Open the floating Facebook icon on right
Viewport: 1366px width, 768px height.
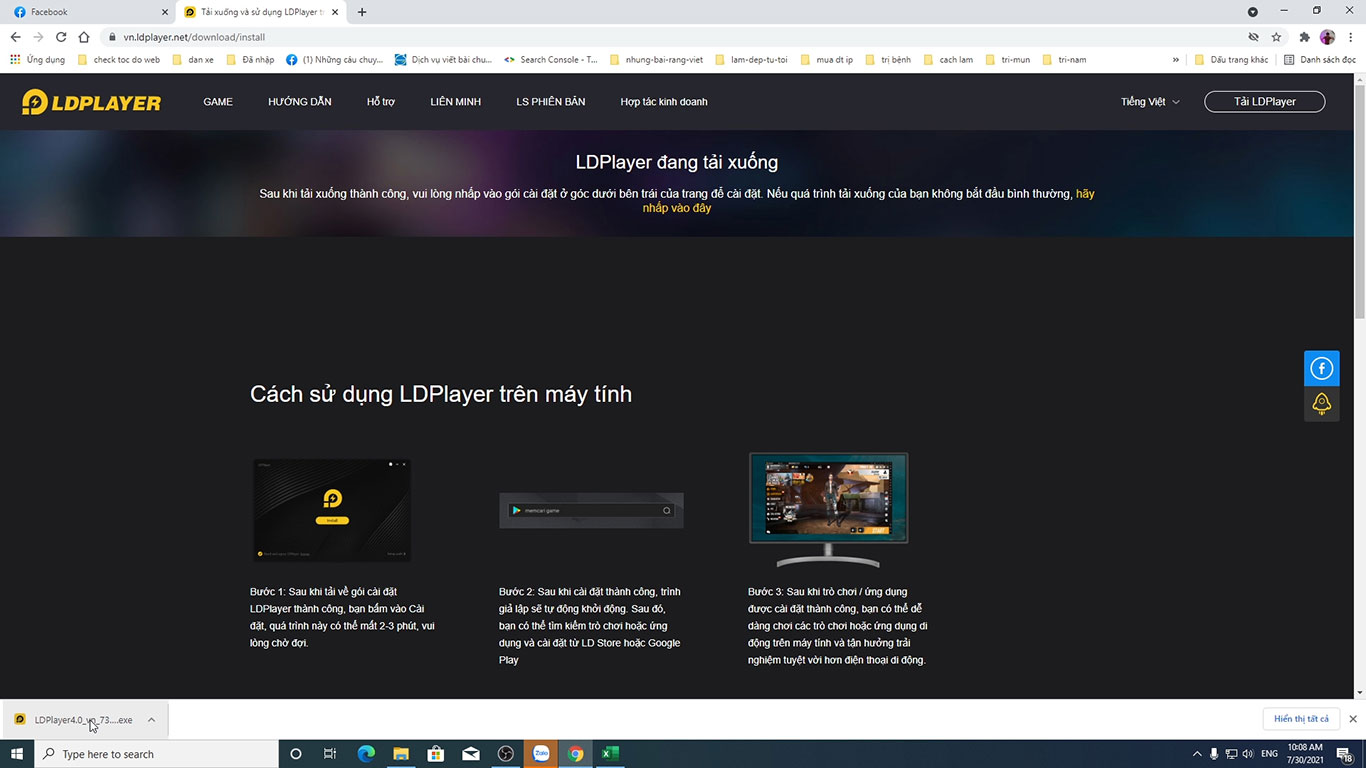(x=1321, y=369)
